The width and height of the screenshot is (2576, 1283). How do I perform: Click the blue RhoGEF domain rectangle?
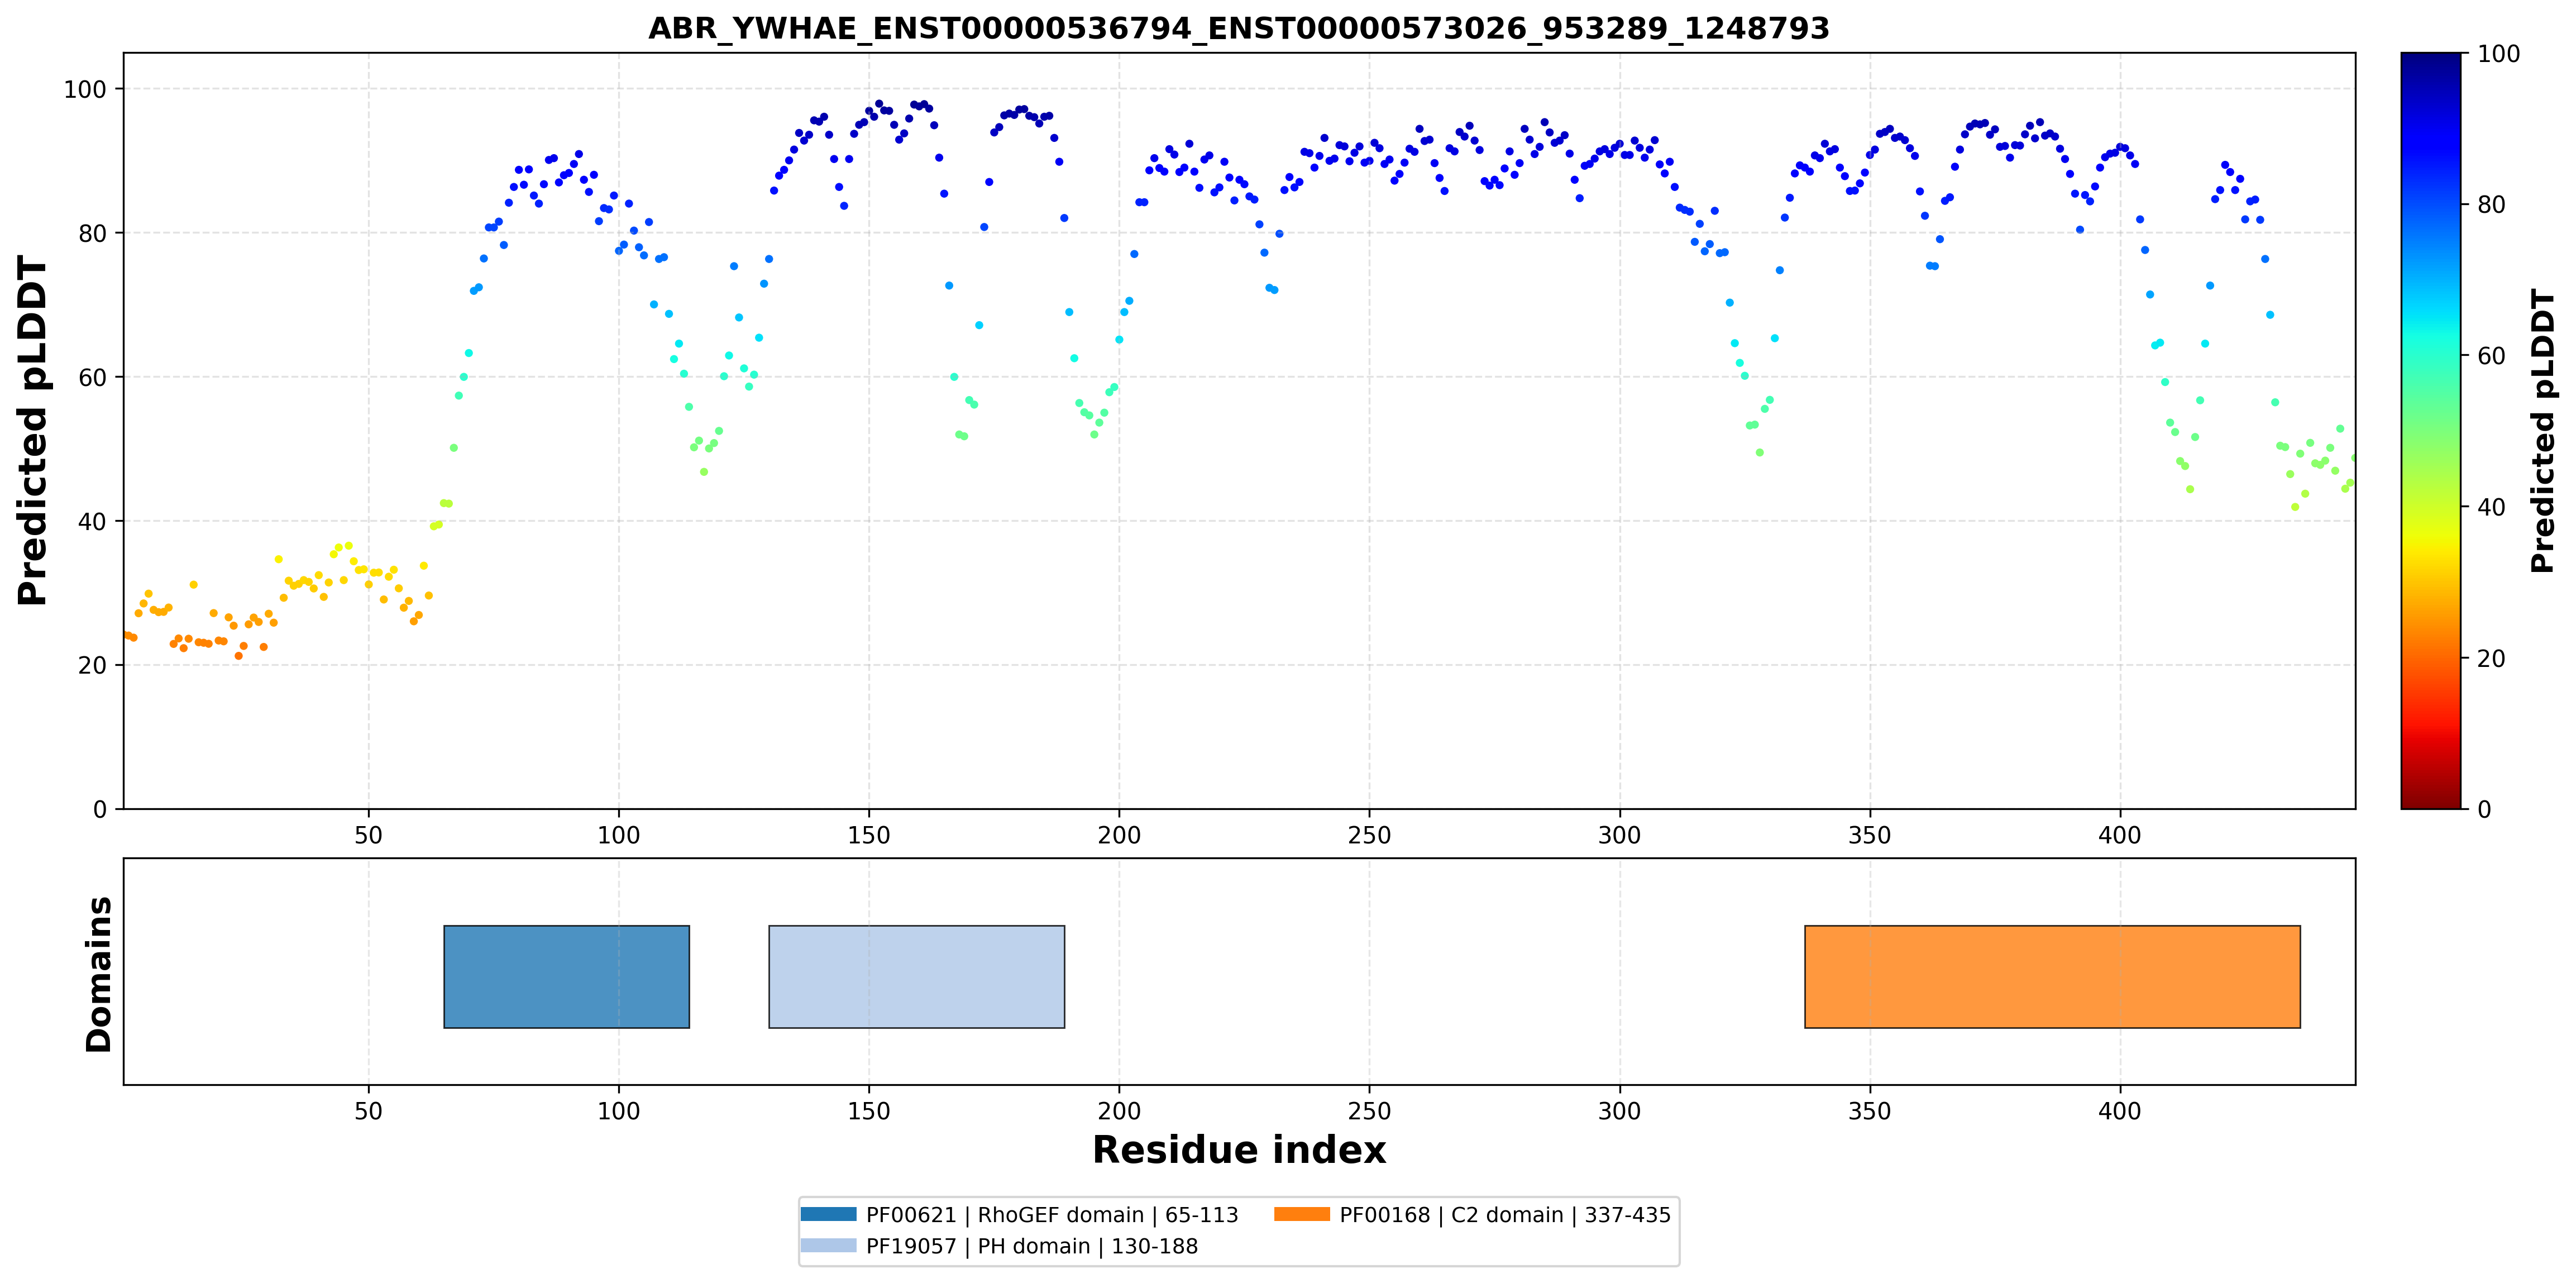coord(566,976)
